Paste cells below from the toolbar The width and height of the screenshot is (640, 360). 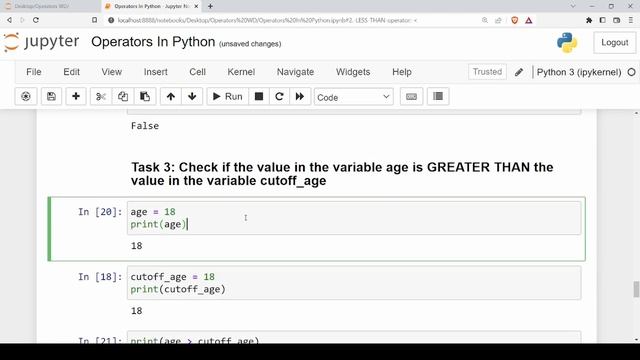145,96
